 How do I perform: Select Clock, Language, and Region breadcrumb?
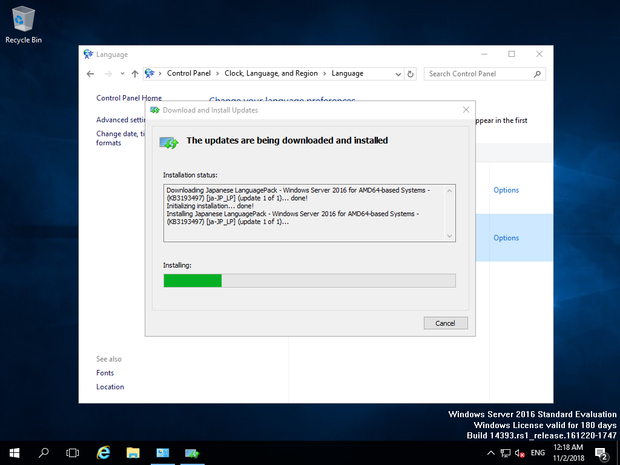point(271,74)
